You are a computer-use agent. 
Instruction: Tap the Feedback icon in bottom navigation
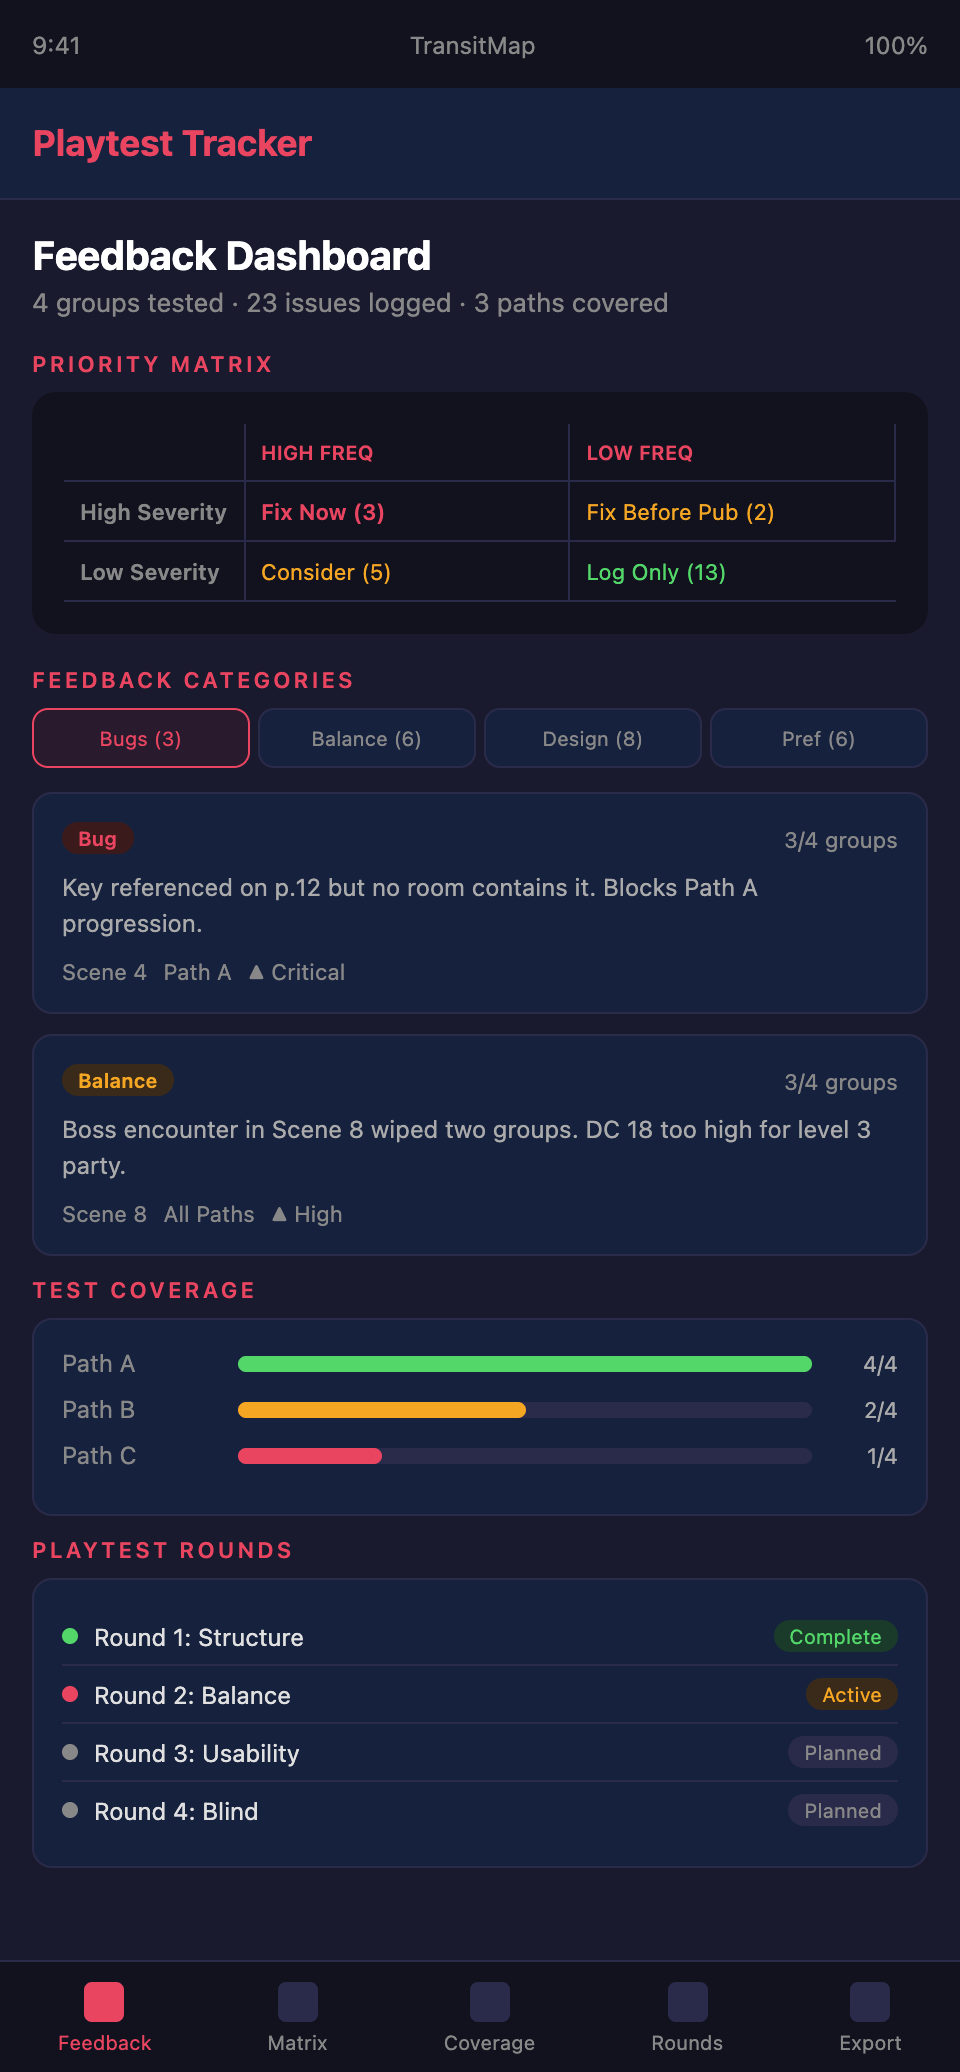tap(104, 2002)
